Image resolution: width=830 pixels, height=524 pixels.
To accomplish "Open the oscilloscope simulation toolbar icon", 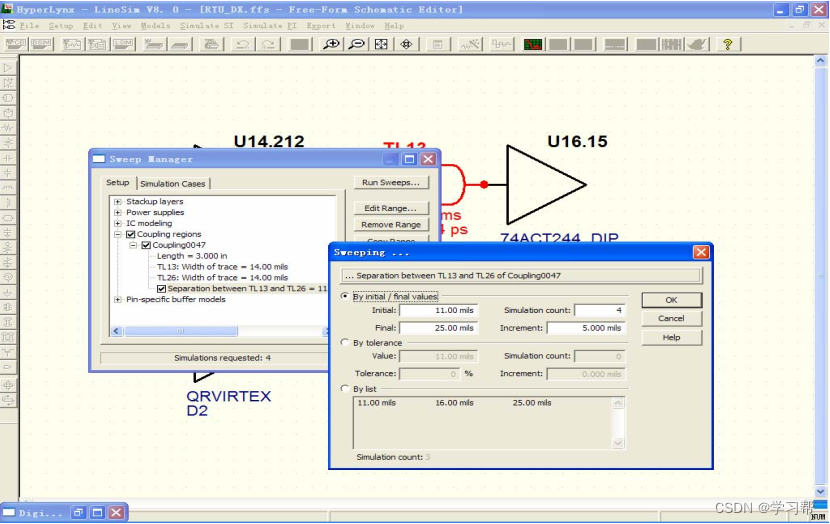I will (470, 44).
